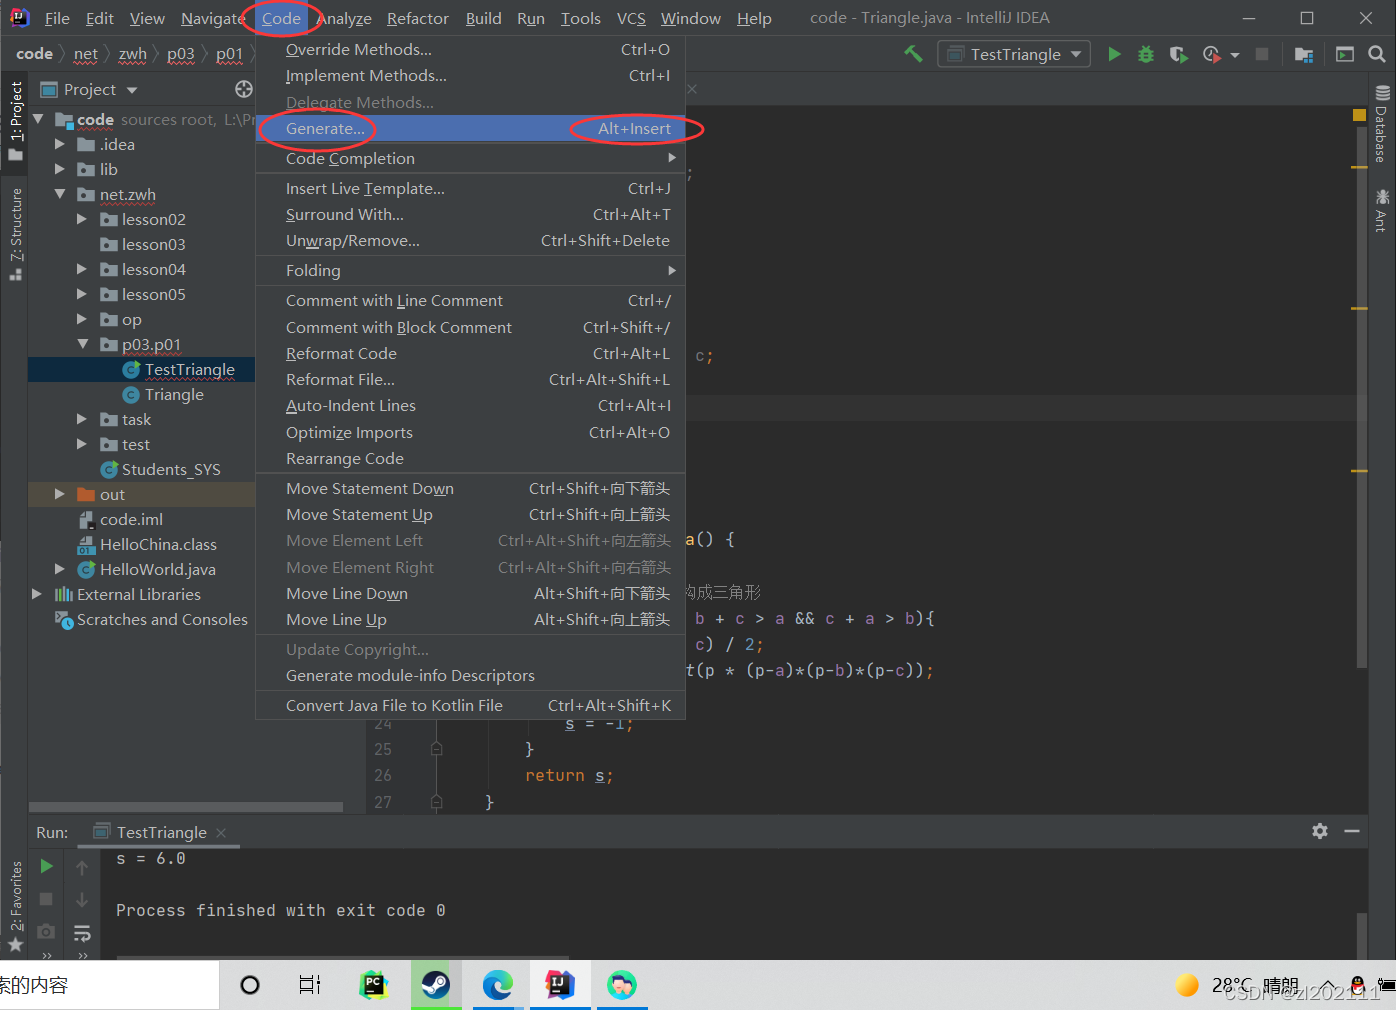Click up stack trace arrow in Run panel
Screen dimensions: 1396x1010
[82, 867]
